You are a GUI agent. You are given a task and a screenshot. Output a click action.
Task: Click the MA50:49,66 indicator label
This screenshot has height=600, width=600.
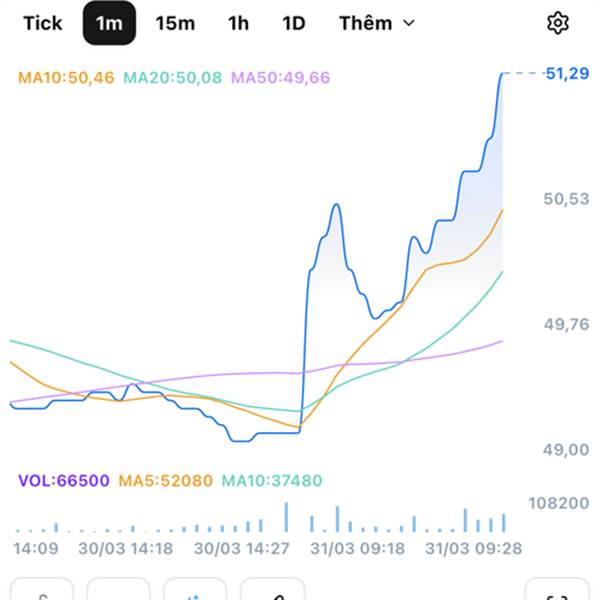280,77
